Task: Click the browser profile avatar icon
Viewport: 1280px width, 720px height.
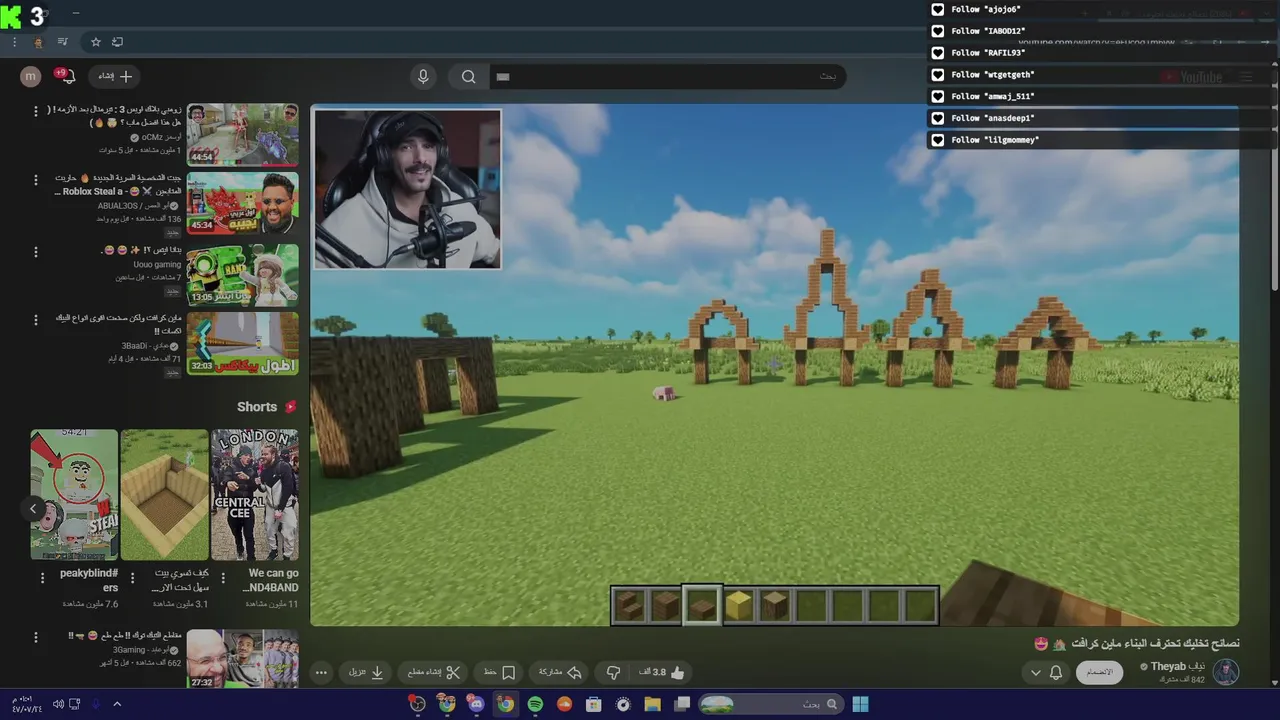Action: [x=38, y=42]
